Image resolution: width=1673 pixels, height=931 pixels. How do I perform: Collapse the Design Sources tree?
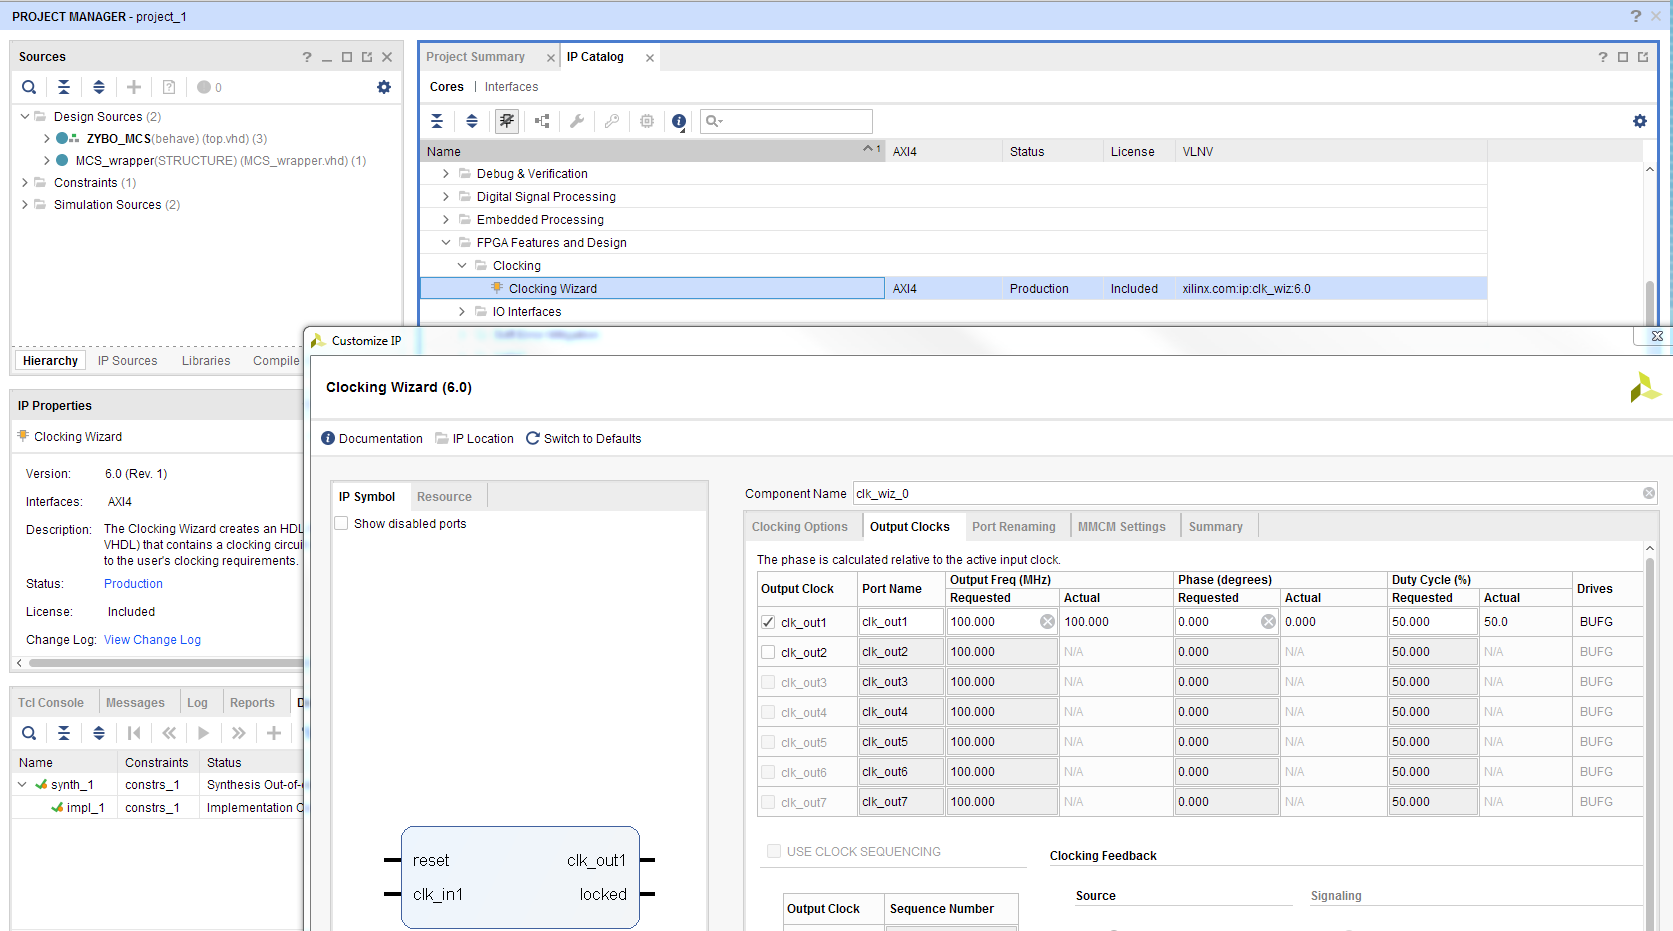pos(25,116)
